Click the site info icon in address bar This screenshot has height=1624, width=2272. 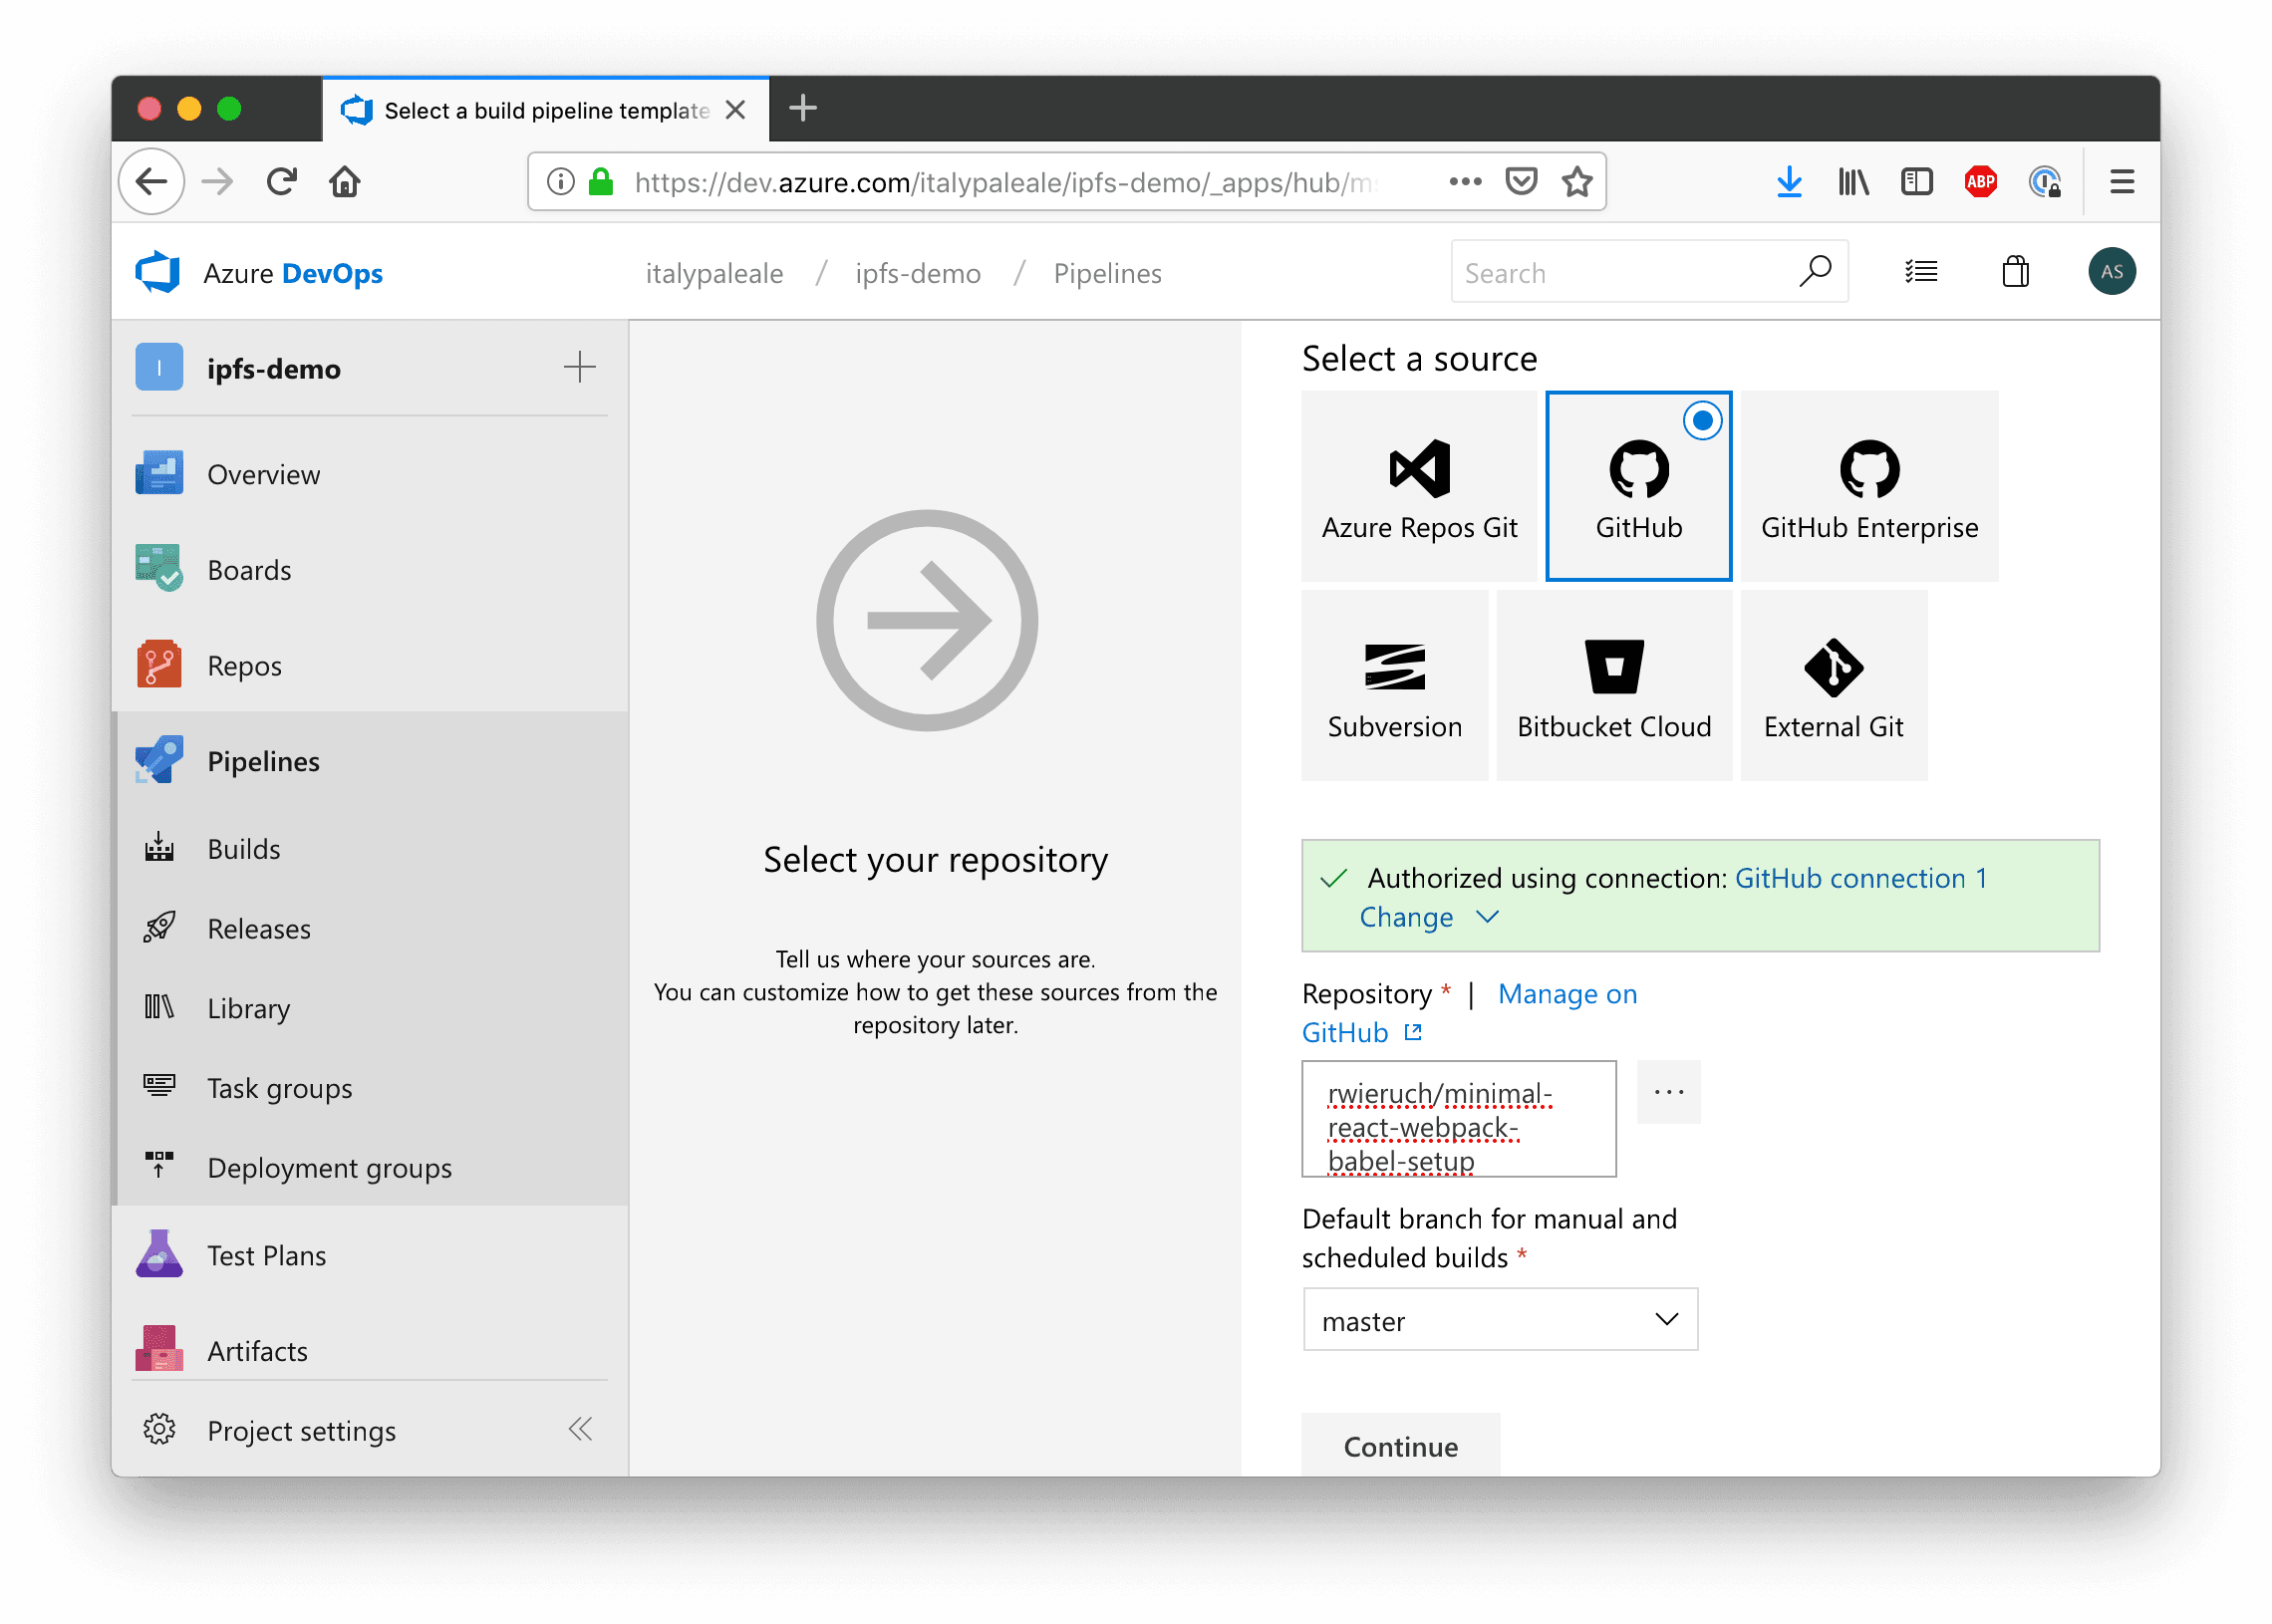coord(560,182)
